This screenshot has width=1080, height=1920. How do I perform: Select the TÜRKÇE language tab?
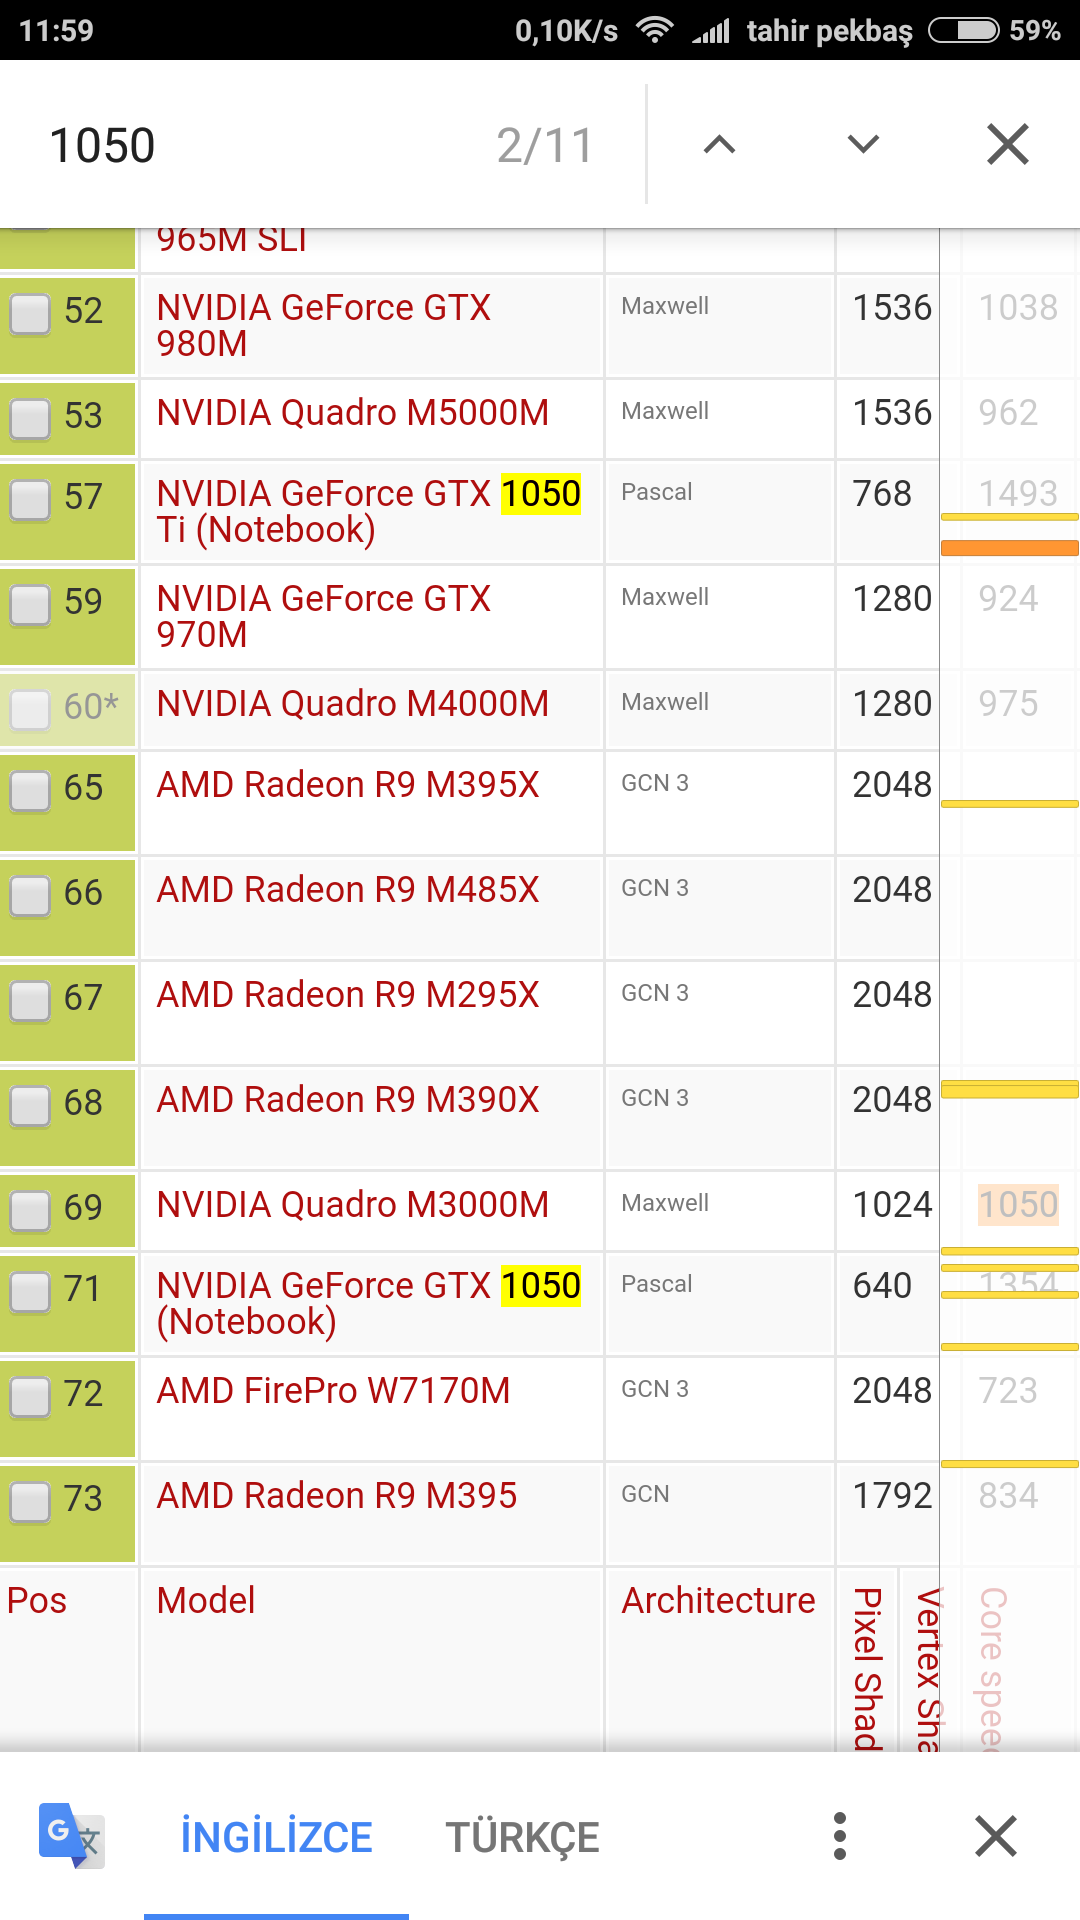tap(522, 1838)
